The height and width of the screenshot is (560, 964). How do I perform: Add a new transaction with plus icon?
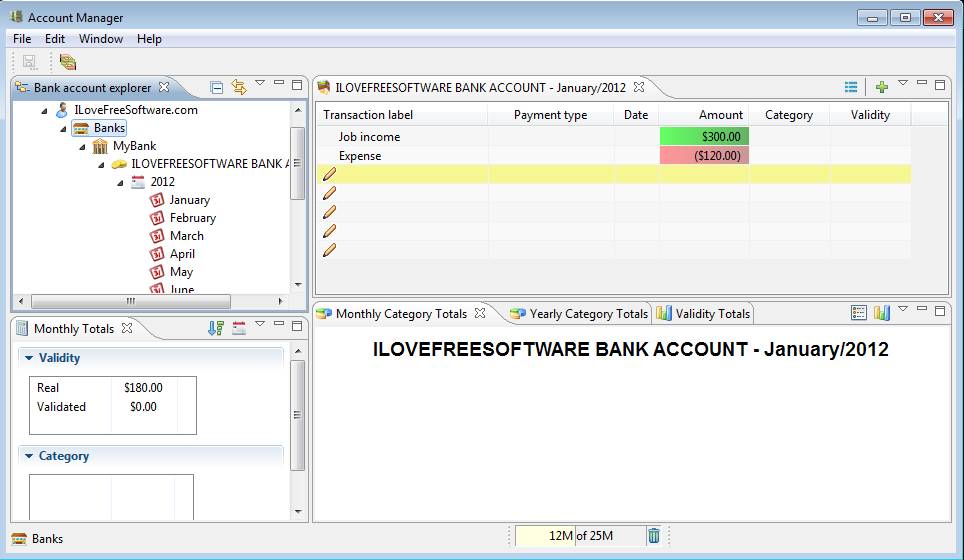click(x=882, y=87)
